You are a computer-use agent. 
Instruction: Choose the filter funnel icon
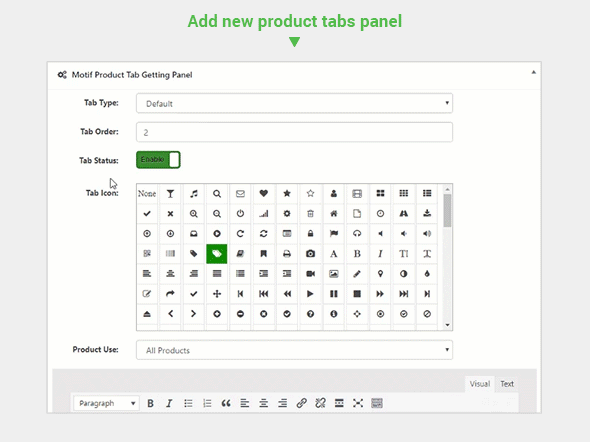[x=170, y=193]
